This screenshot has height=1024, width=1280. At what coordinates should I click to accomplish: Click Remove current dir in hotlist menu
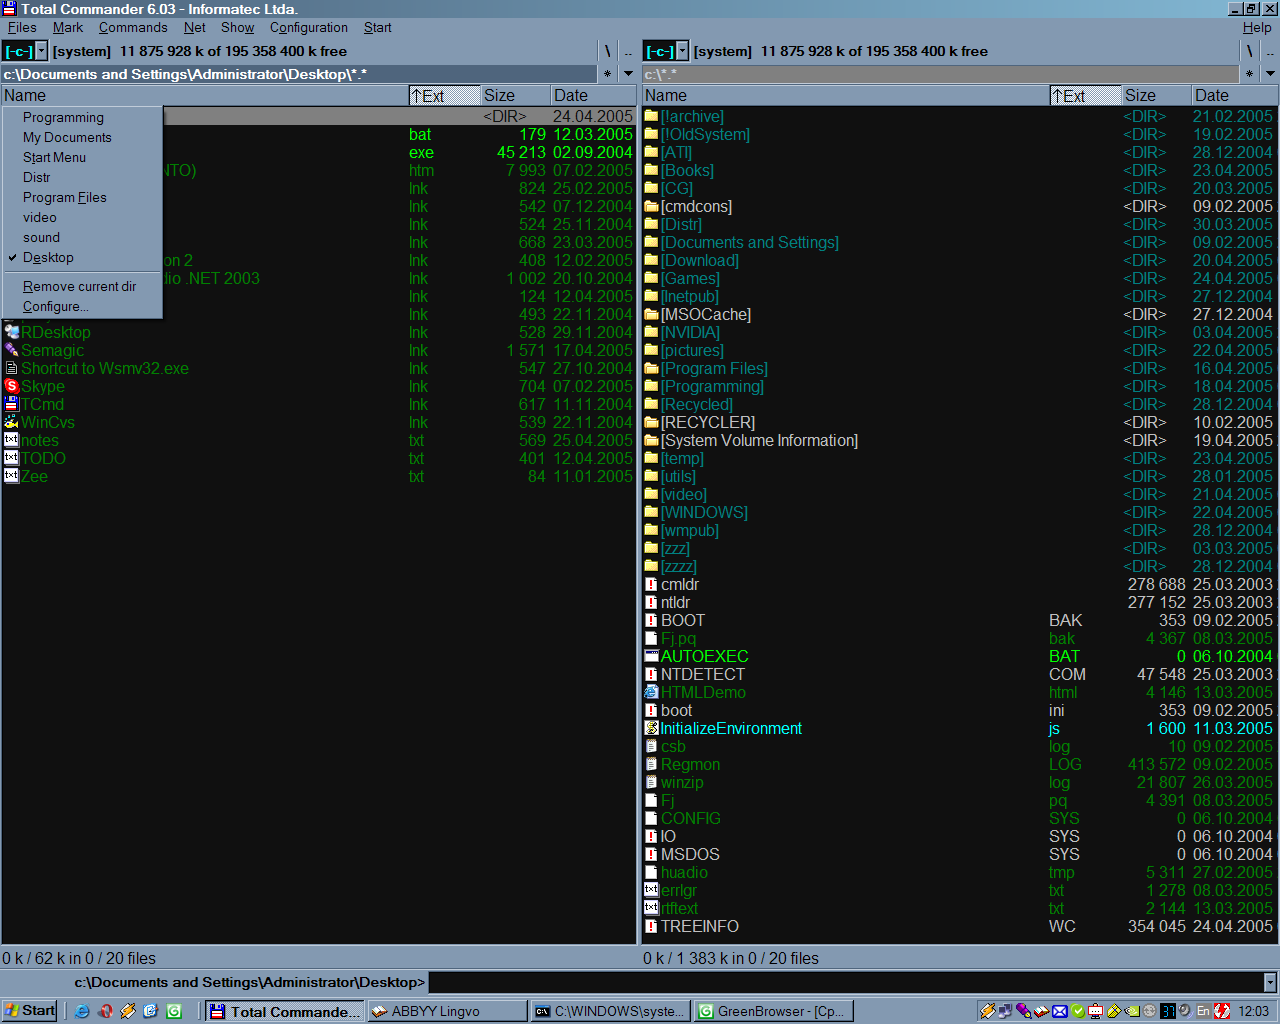tap(82, 287)
